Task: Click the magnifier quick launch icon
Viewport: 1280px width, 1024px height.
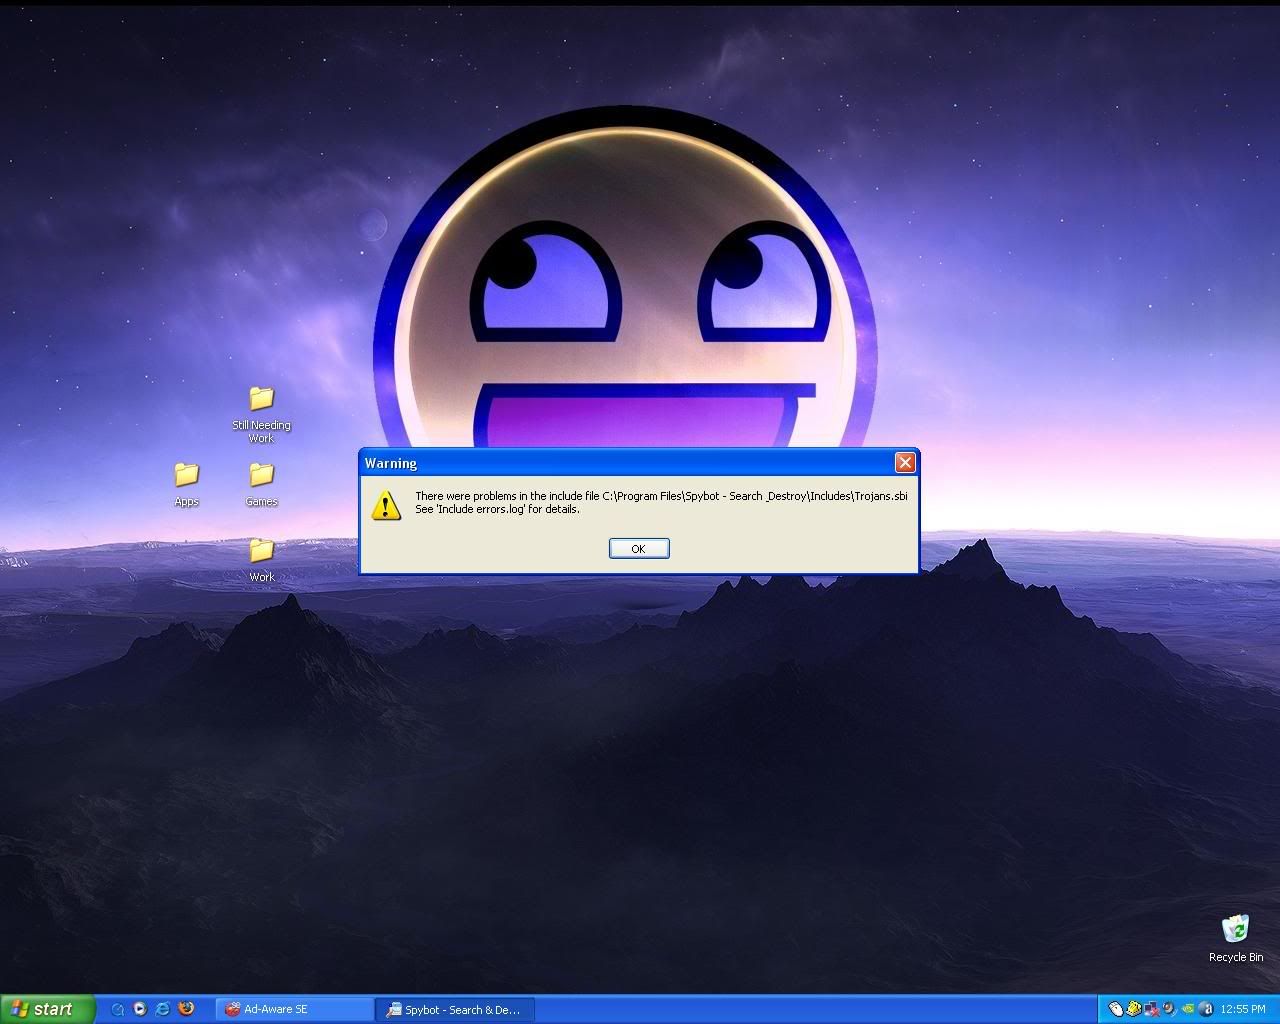Action: coord(117,1009)
